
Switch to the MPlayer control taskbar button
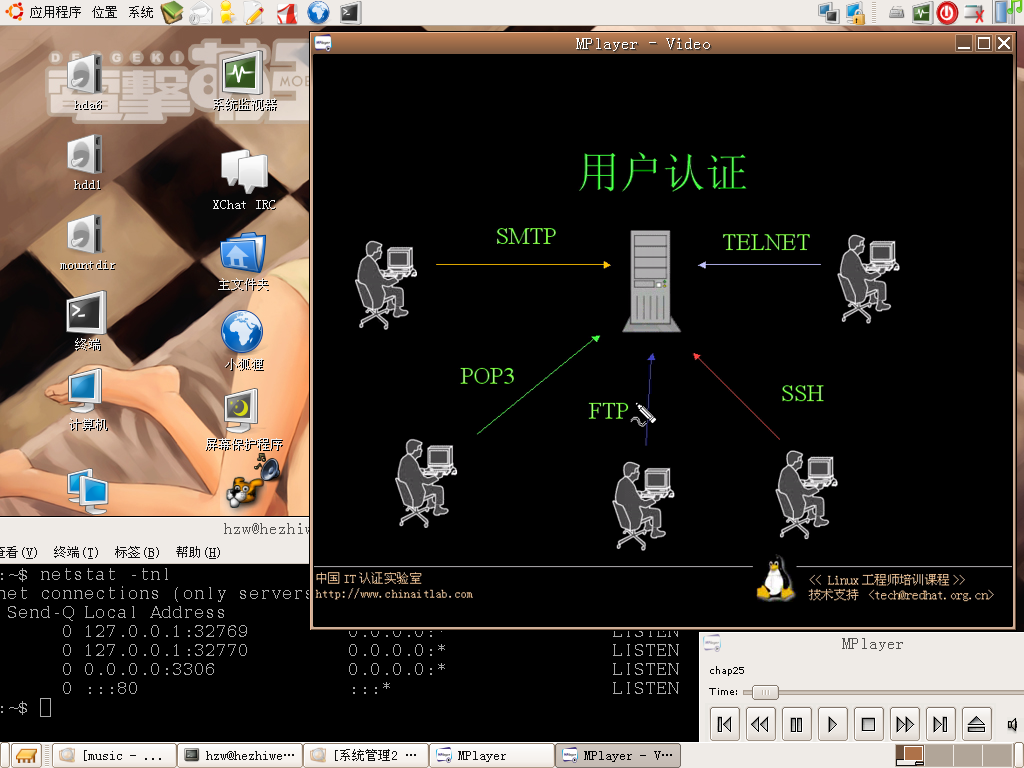pos(492,756)
